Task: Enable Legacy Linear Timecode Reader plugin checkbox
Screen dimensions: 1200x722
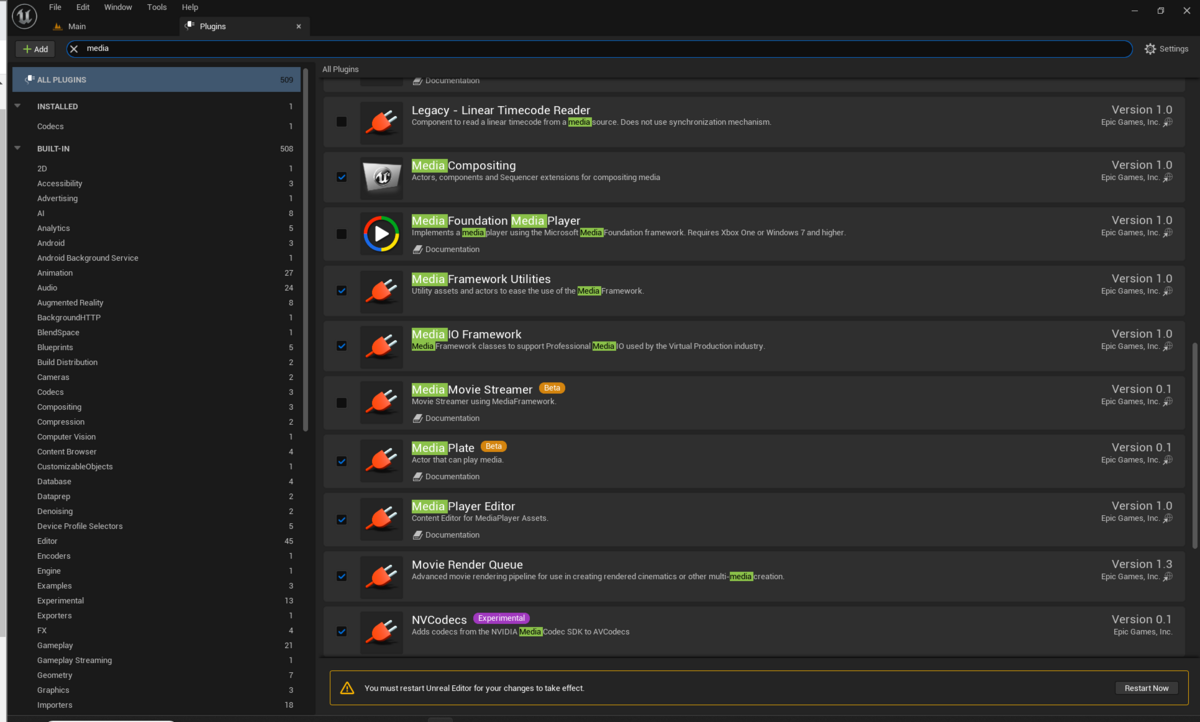Action: pos(342,122)
